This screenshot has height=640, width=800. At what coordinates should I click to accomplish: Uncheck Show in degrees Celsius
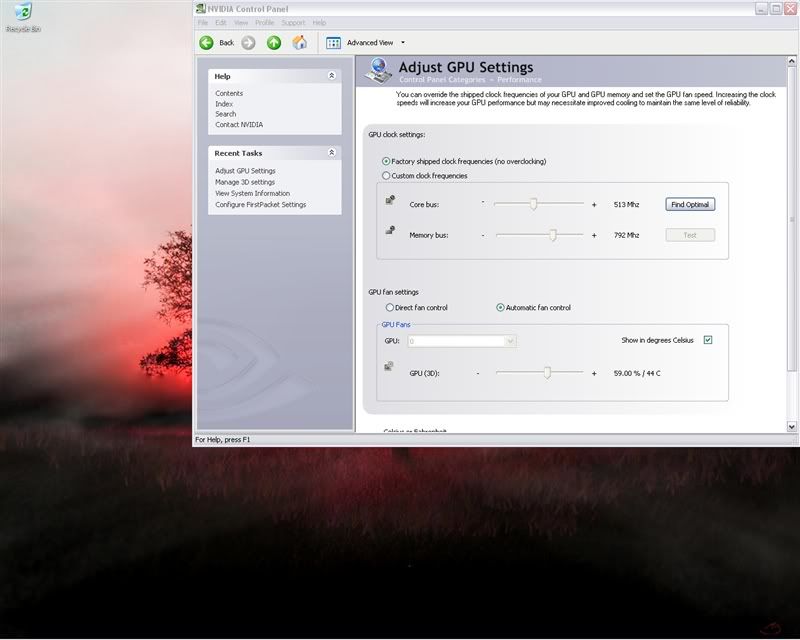(x=707, y=340)
